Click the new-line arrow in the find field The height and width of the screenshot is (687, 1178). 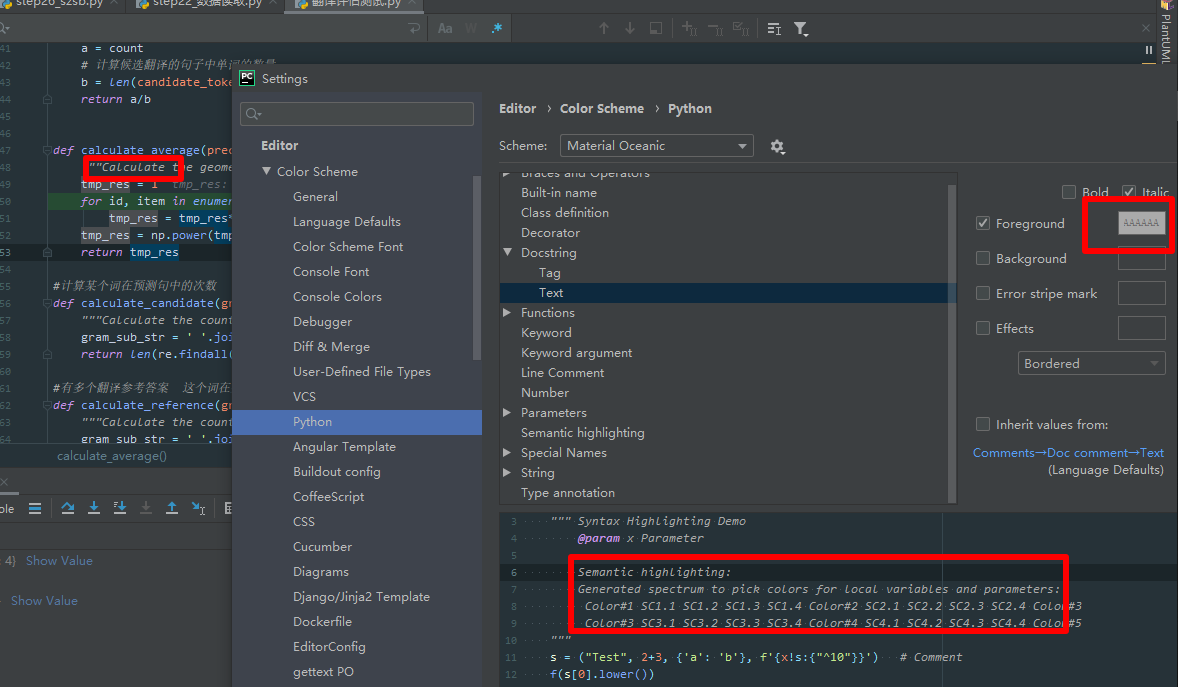414,29
